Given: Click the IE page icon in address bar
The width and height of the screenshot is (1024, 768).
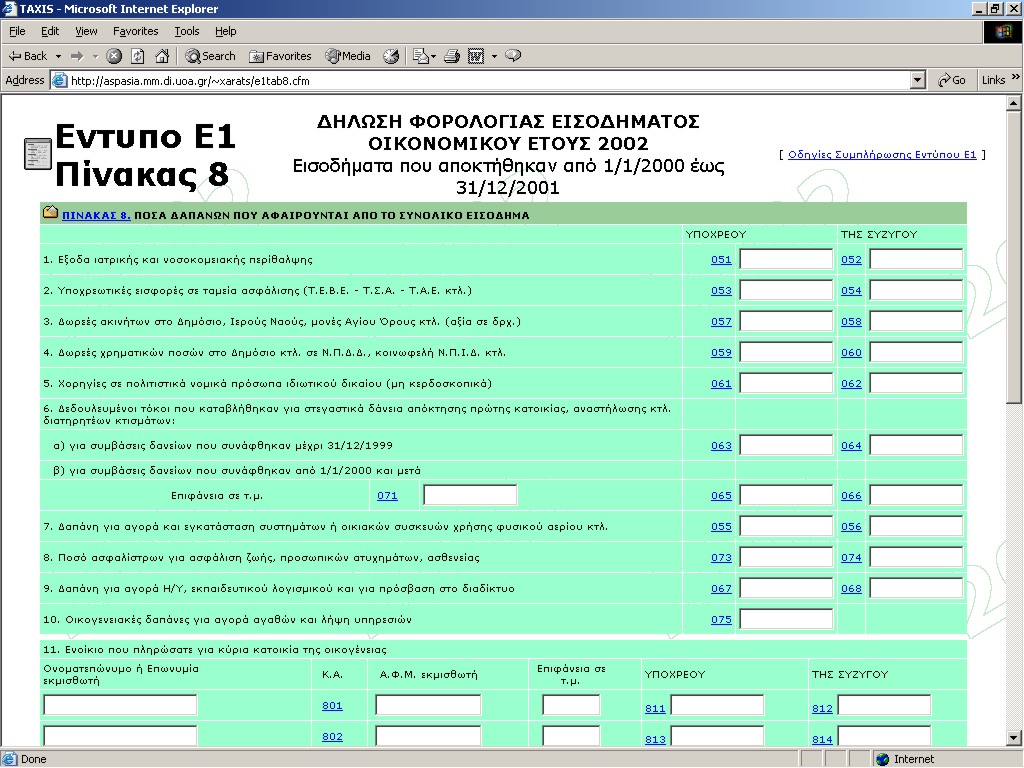Looking at the screenshot, I should click(x=59, y=80).
